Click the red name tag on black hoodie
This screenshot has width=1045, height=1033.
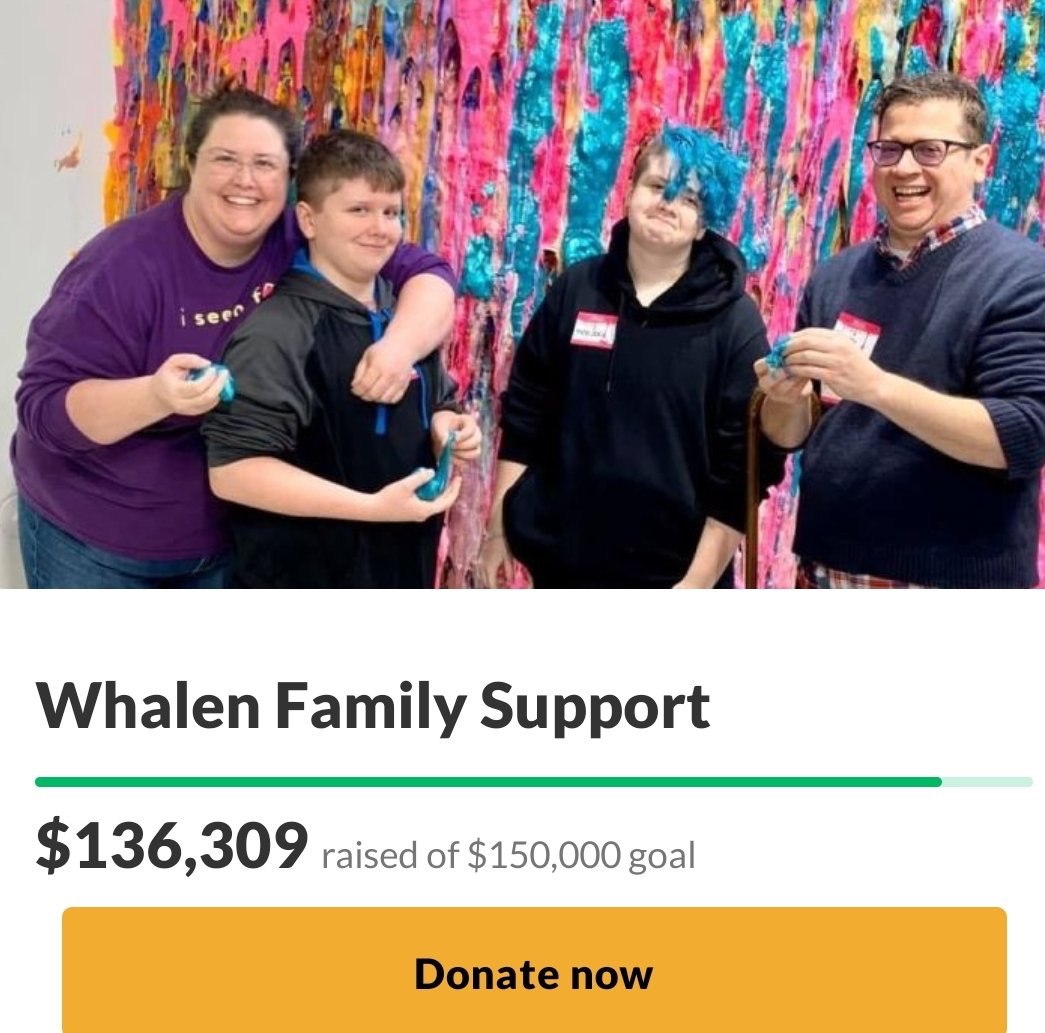coord(593,330)
